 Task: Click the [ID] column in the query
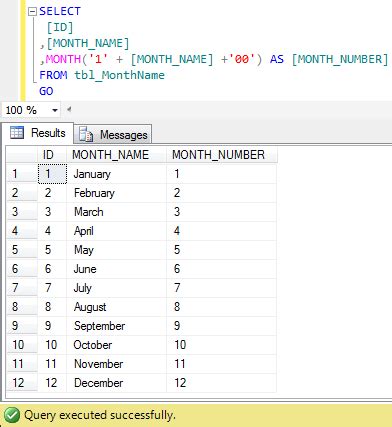(x=60, y=27)
